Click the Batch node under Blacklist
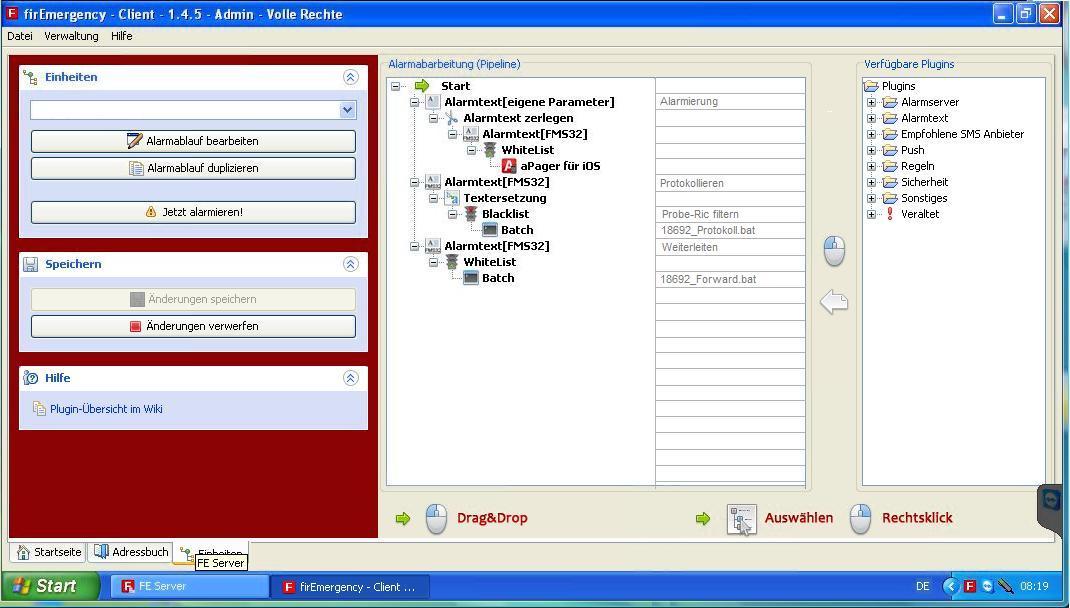Image resolution: width=1070 pixels, height=608 pixels. tap(516, 230)
